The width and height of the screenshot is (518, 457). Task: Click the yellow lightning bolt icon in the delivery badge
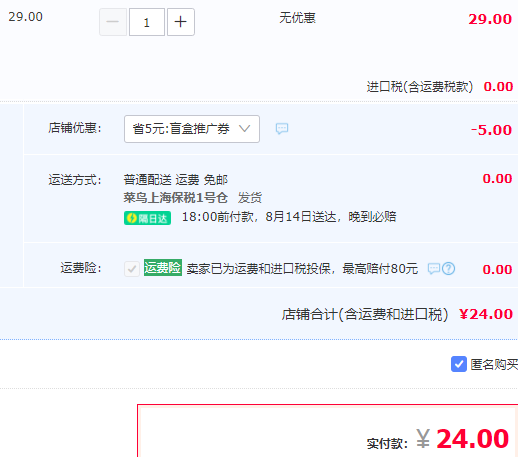coord(132,218)
